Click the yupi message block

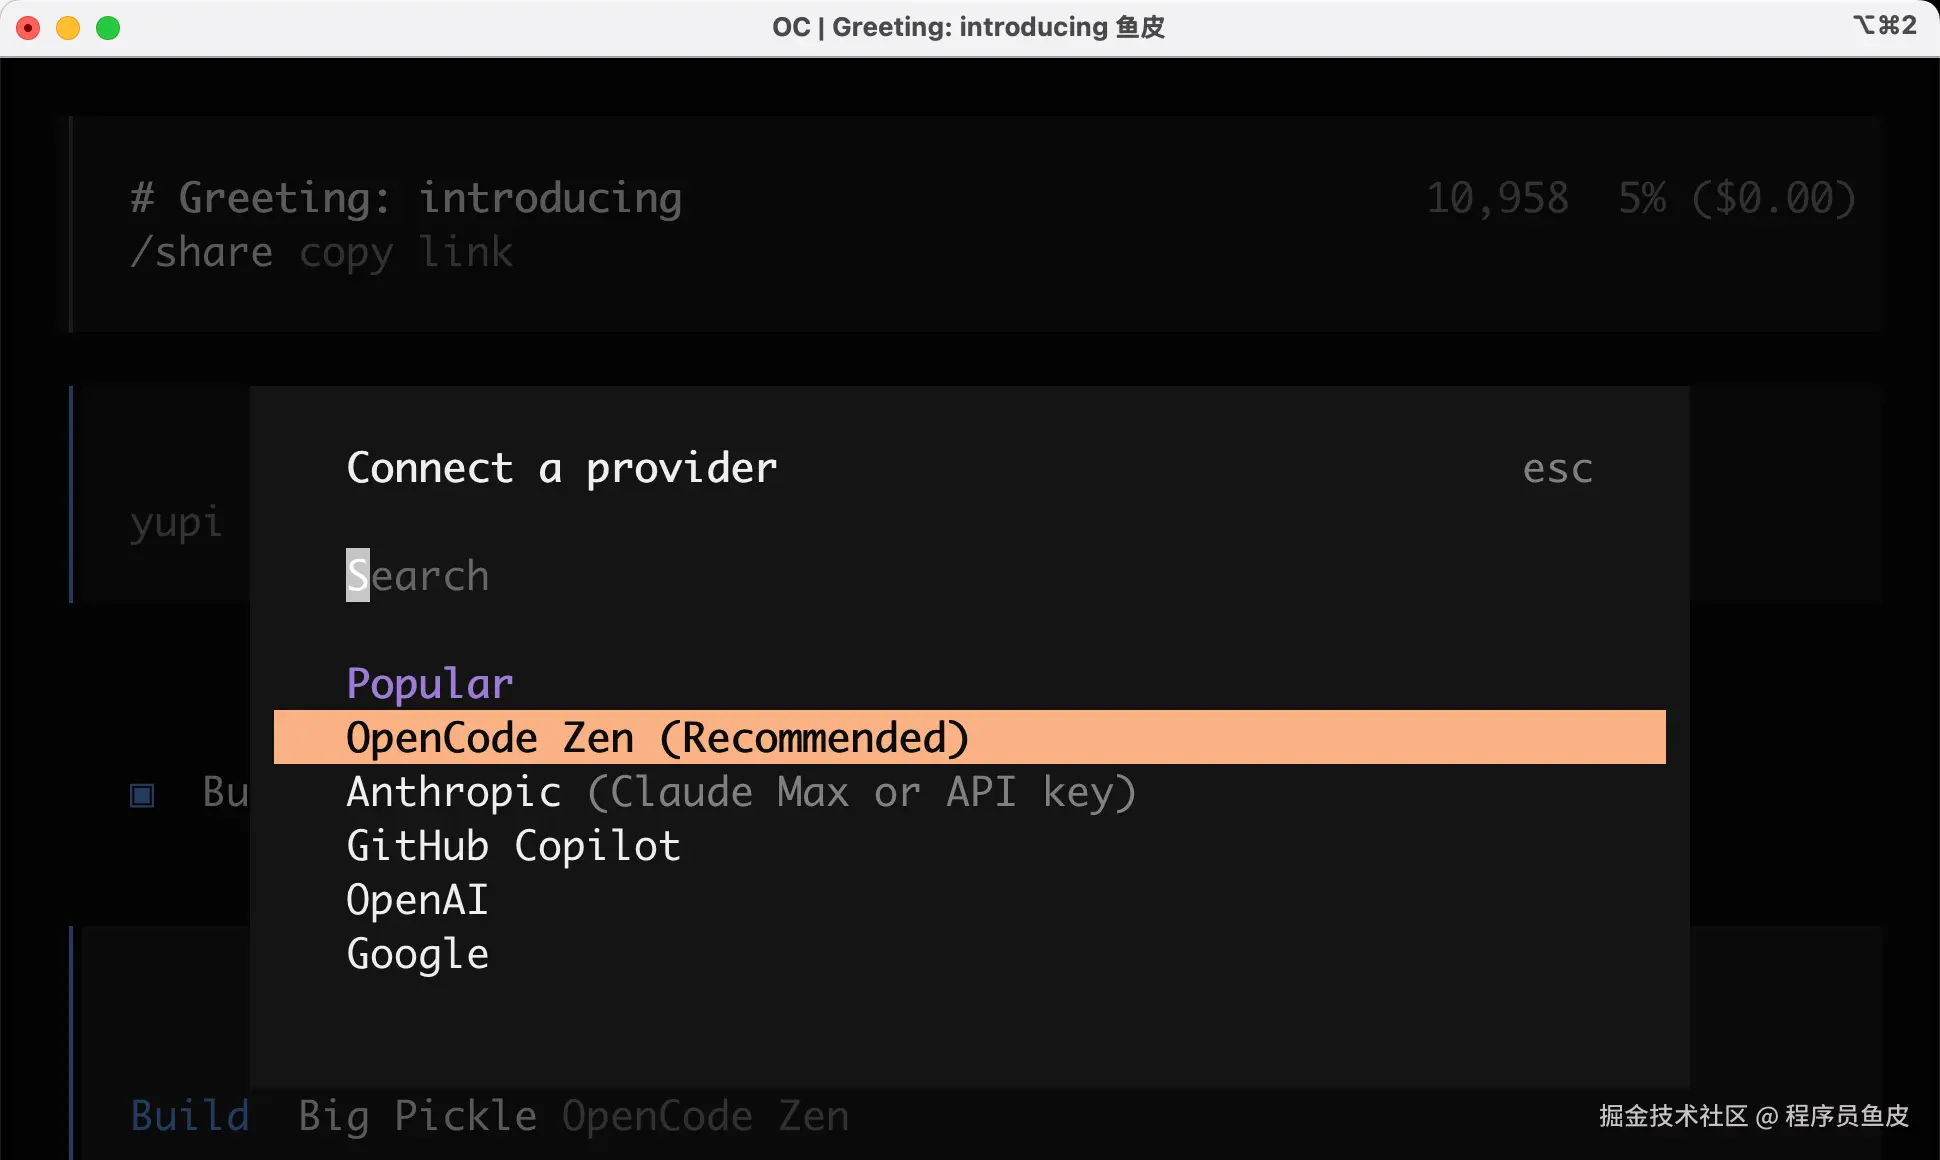(176, 522)
